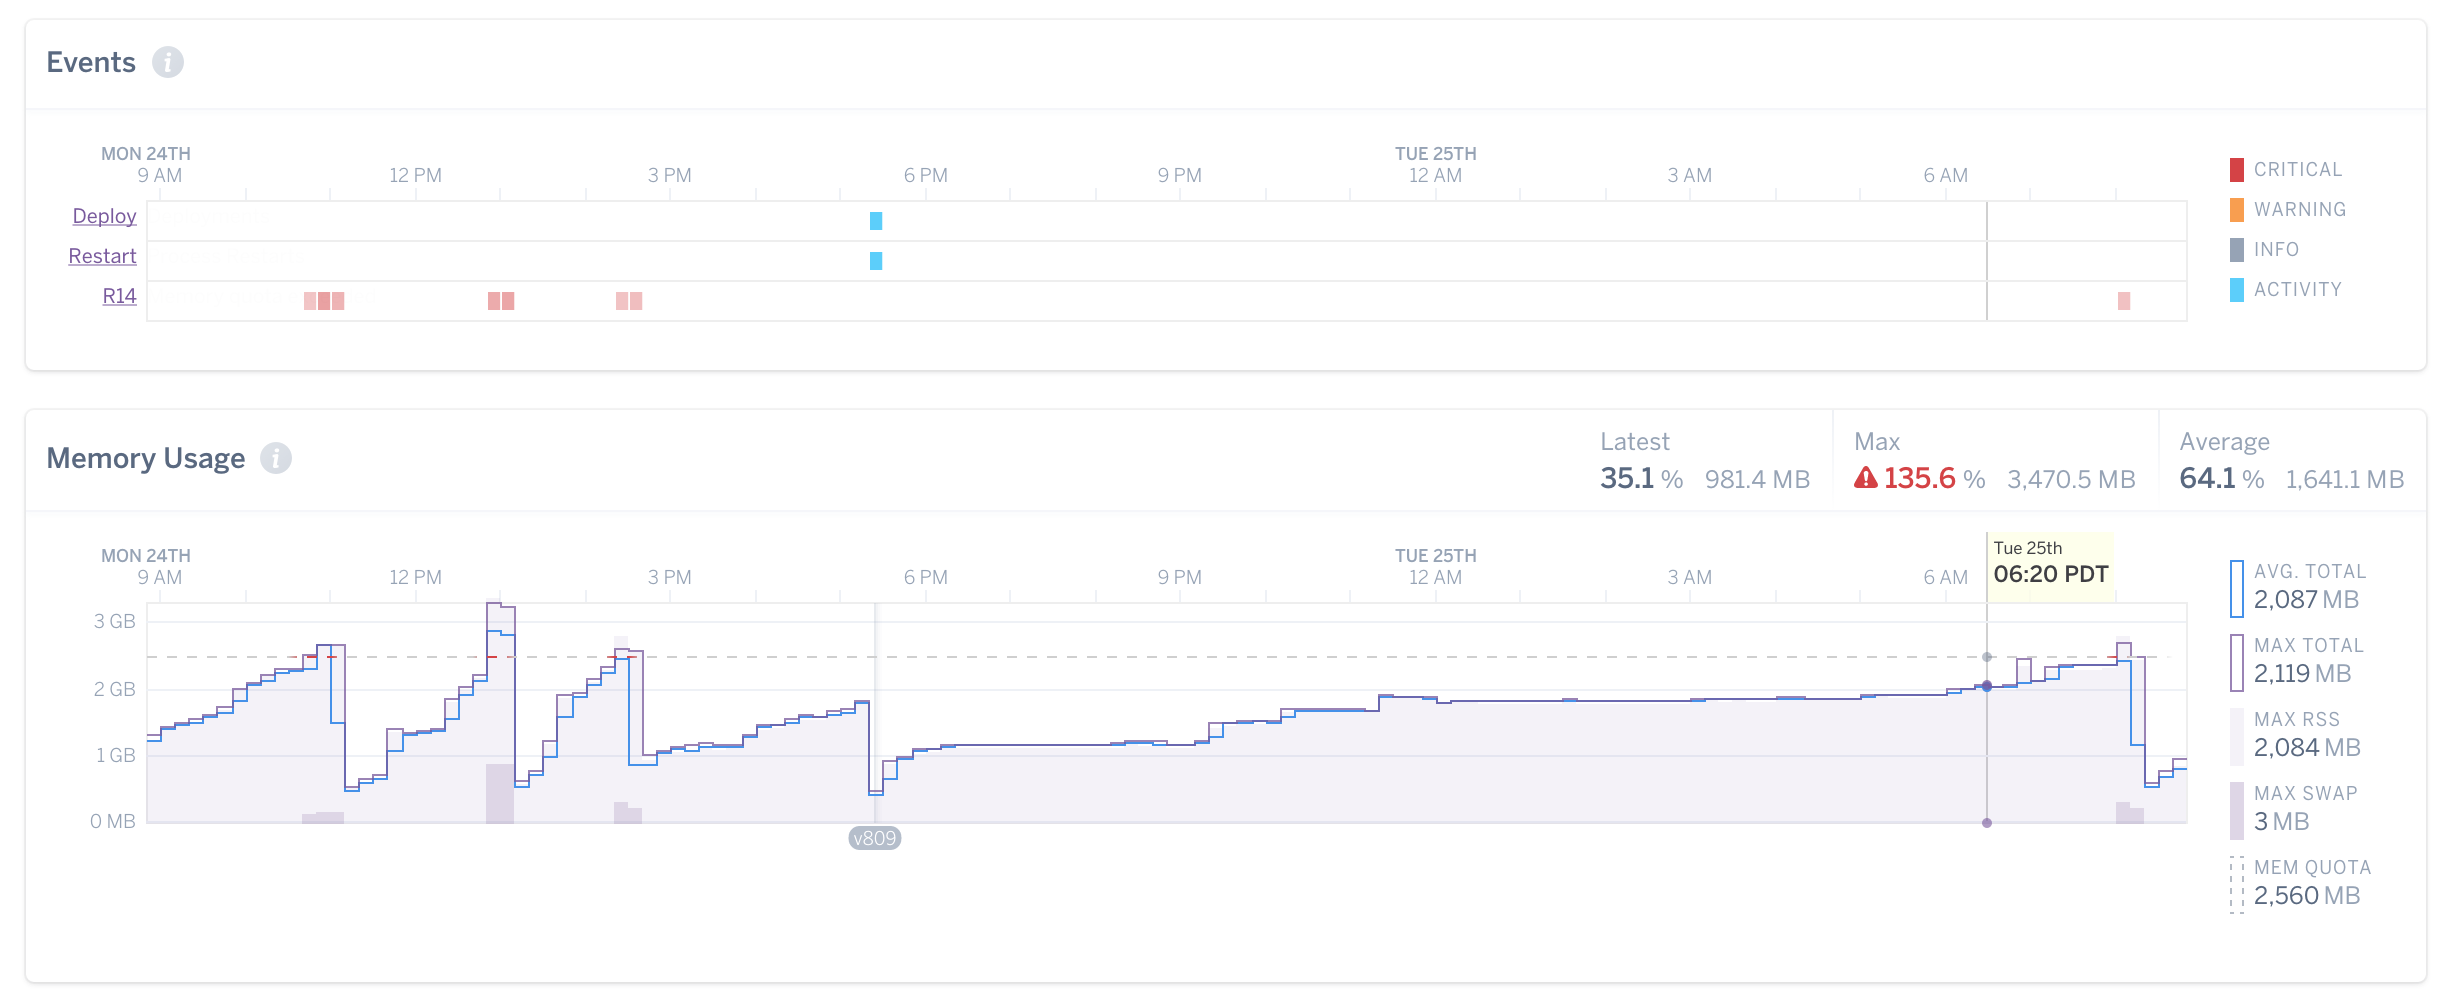Click the Memory Usage heading
This screenshot has width=2460, height=998.
click(x=146, y=458)
